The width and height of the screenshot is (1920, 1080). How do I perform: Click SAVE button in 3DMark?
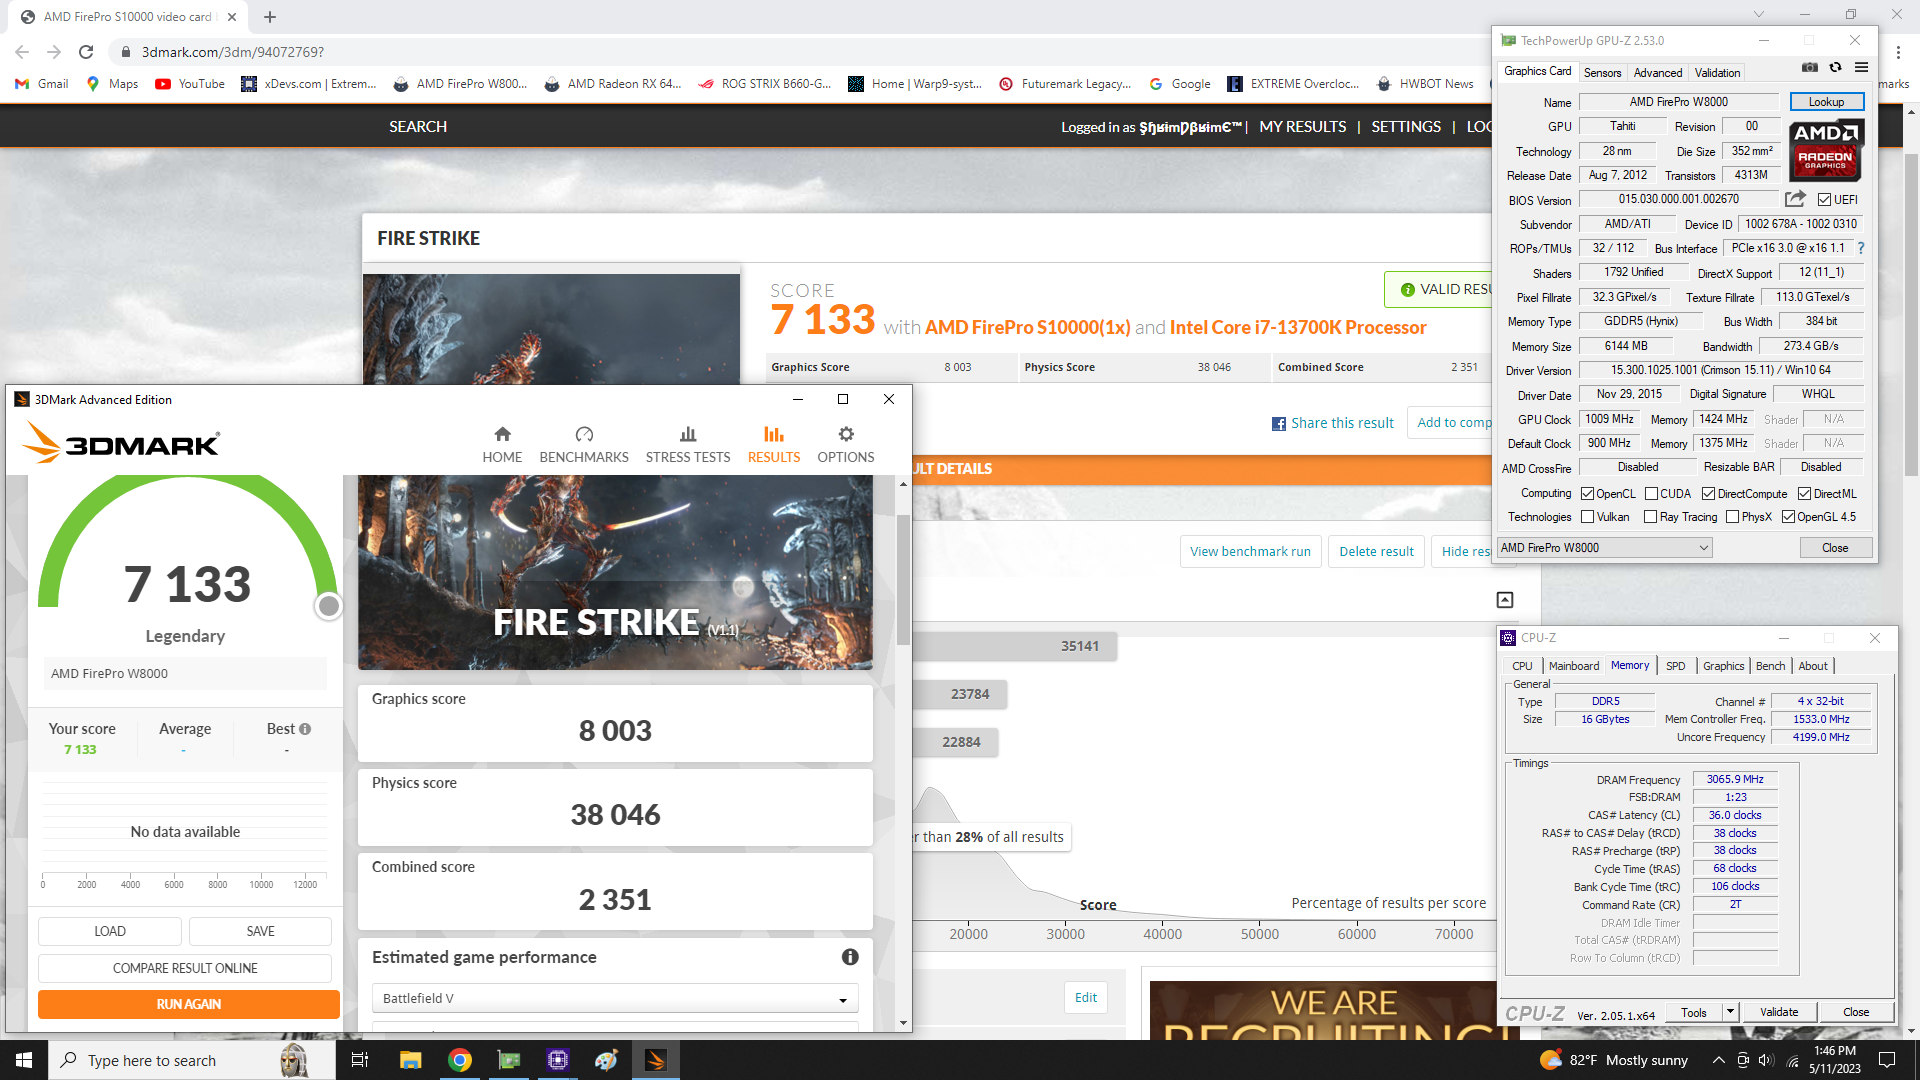coord(260,931)
